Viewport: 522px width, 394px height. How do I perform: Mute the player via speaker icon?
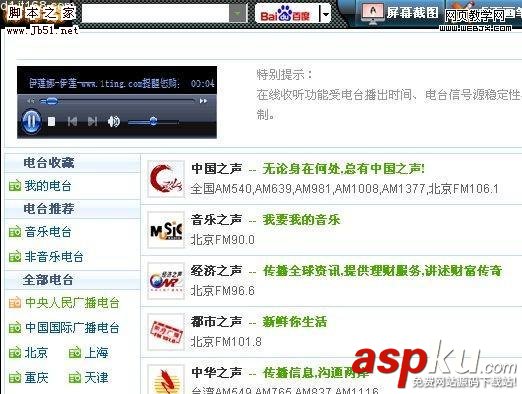point(113,121)
